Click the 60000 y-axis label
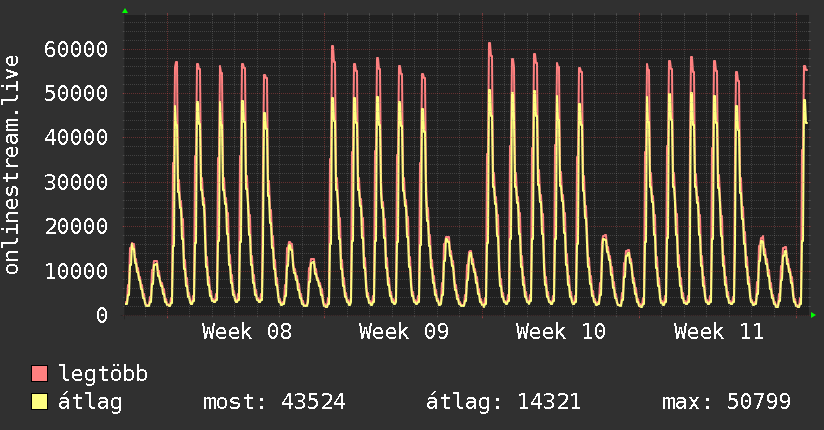Viewport: 824px width, 430px height. pos(76,49)
